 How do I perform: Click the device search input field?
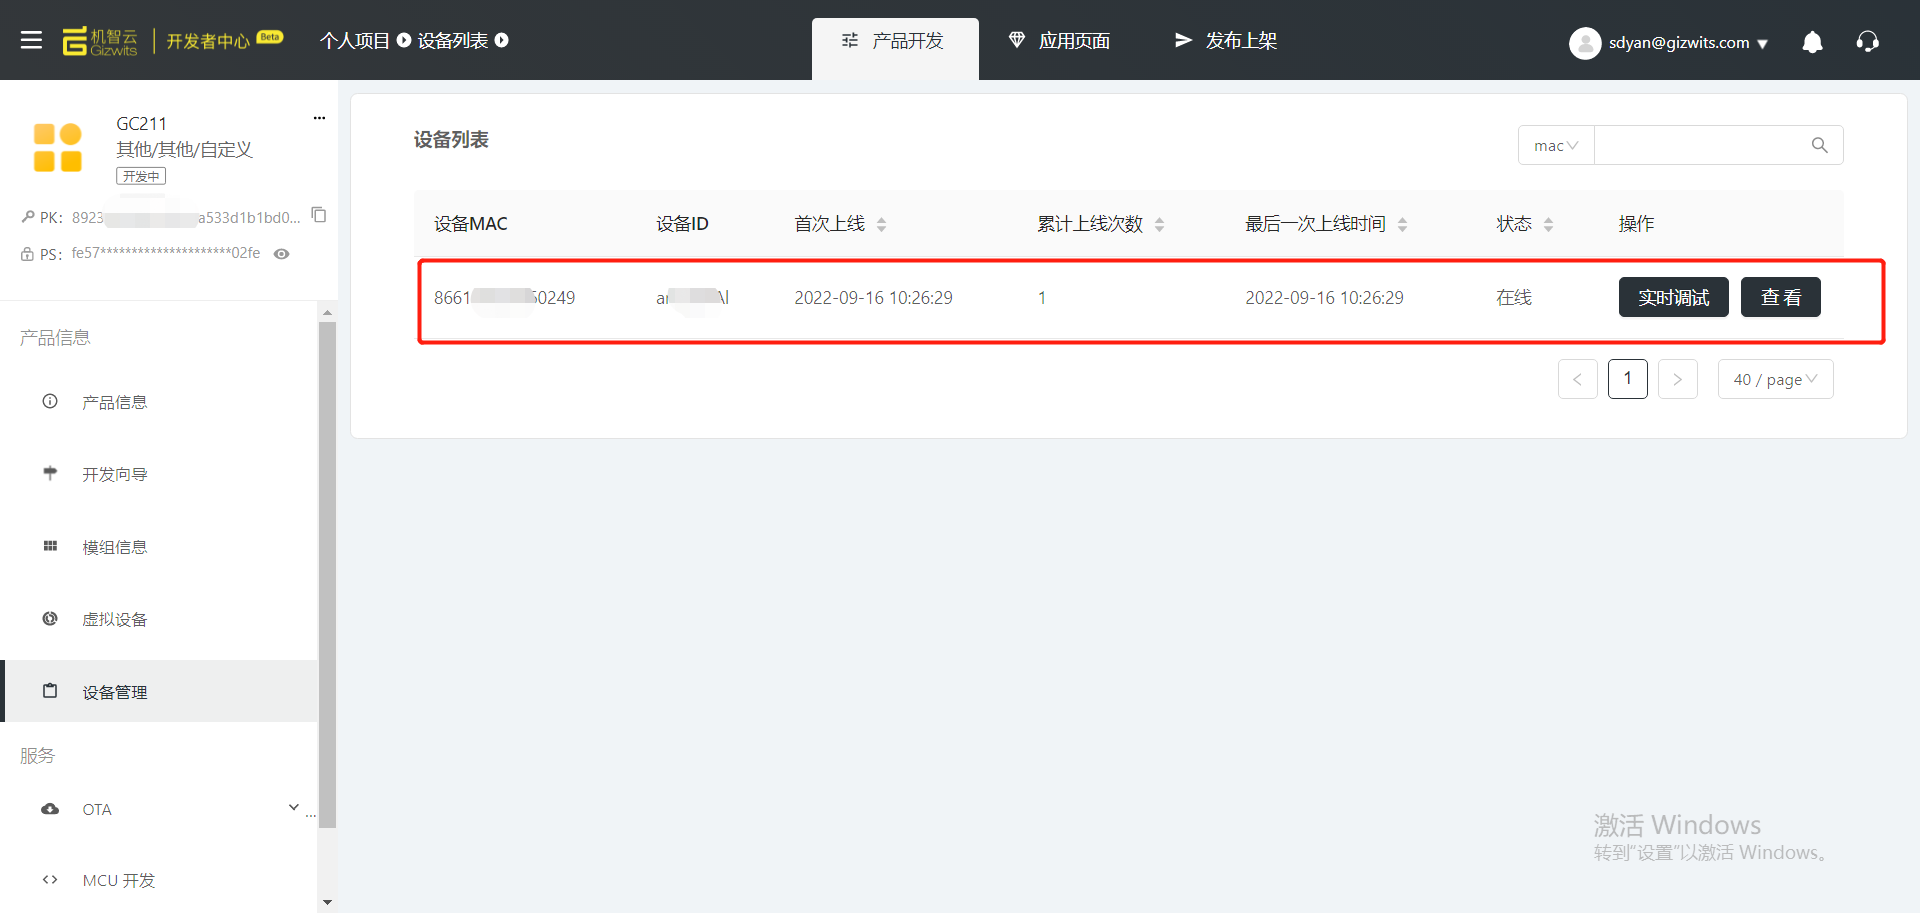click(x=1700, y=146)
